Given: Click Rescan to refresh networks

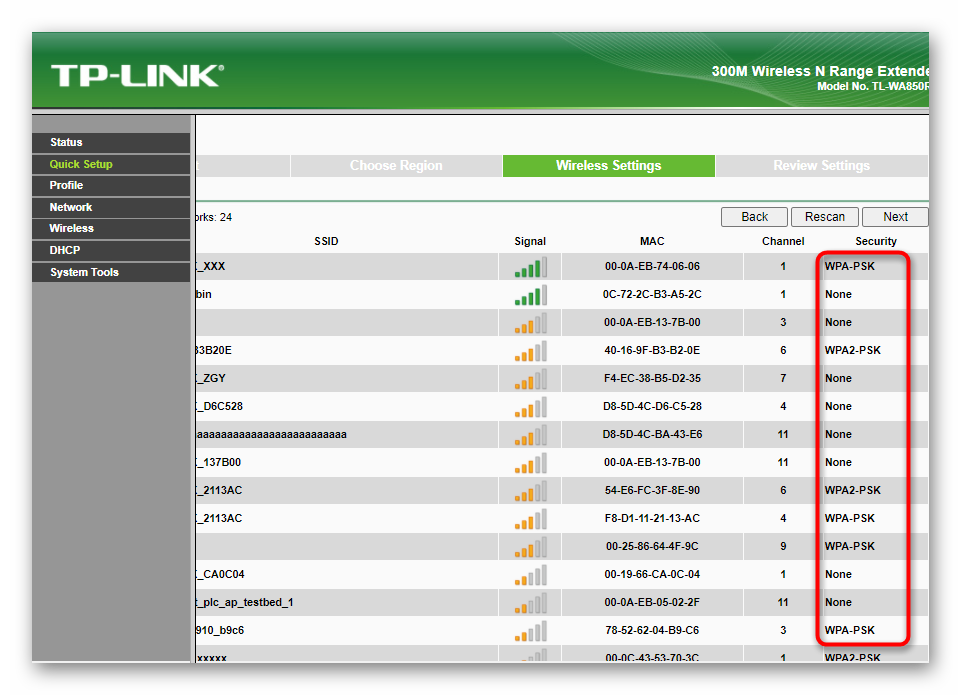Looking at the screenshot, I should click(x=824, y=217).
